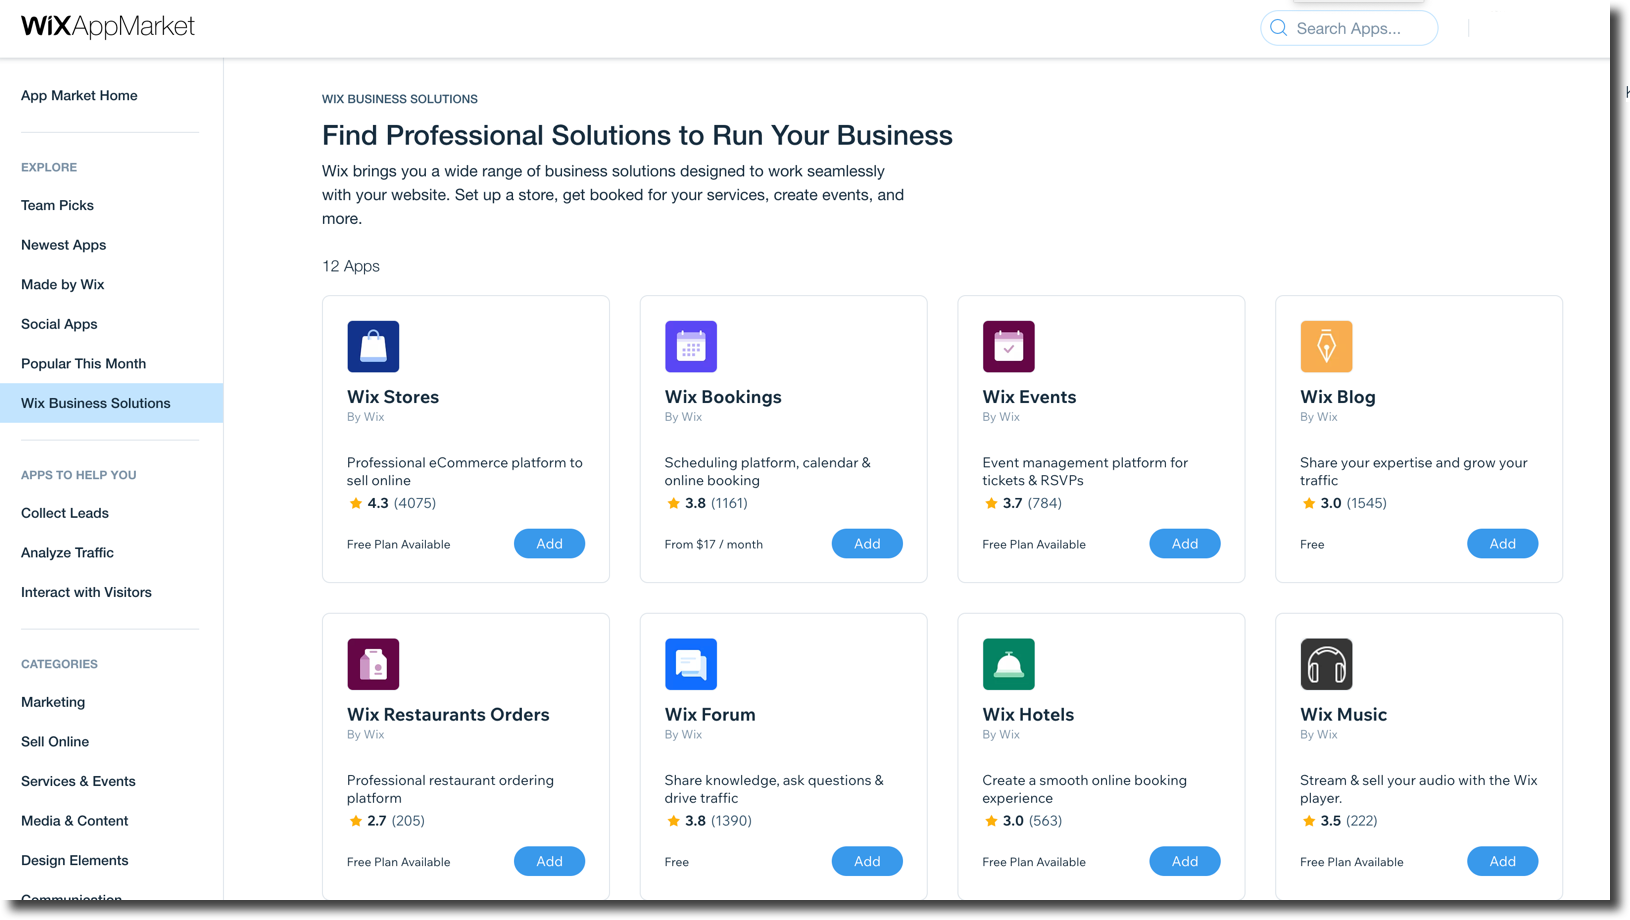Viewport: 1630px width, 920px height.
Task: Open the Sell Online category
Action: pos(55,742)
